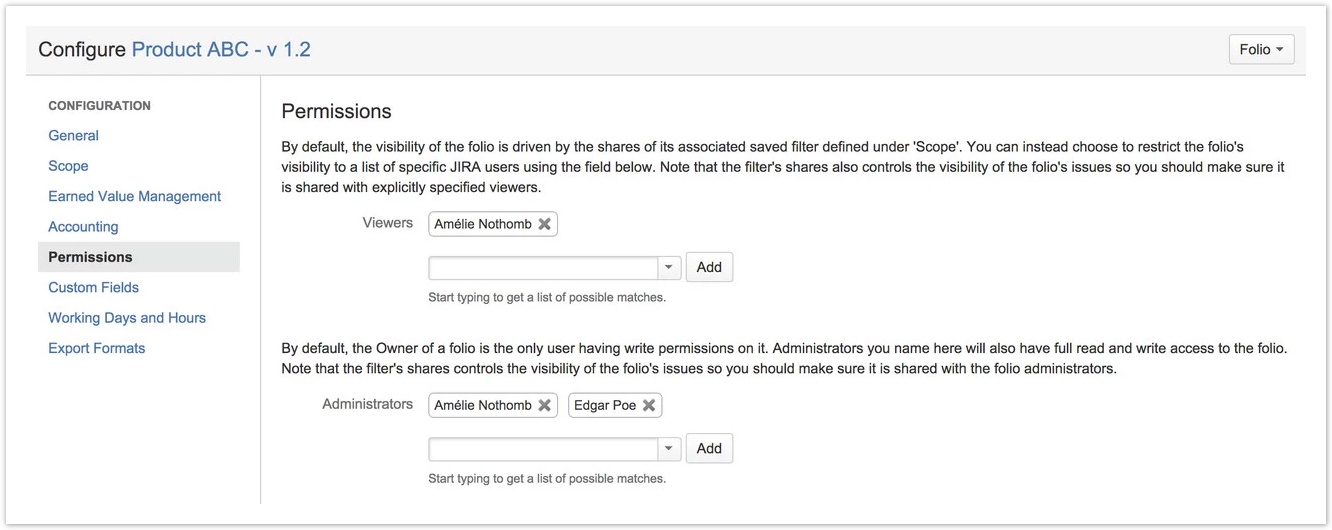Open the General configuration page
This screenshot has height=530, width=1332.
tap(73, 135)
